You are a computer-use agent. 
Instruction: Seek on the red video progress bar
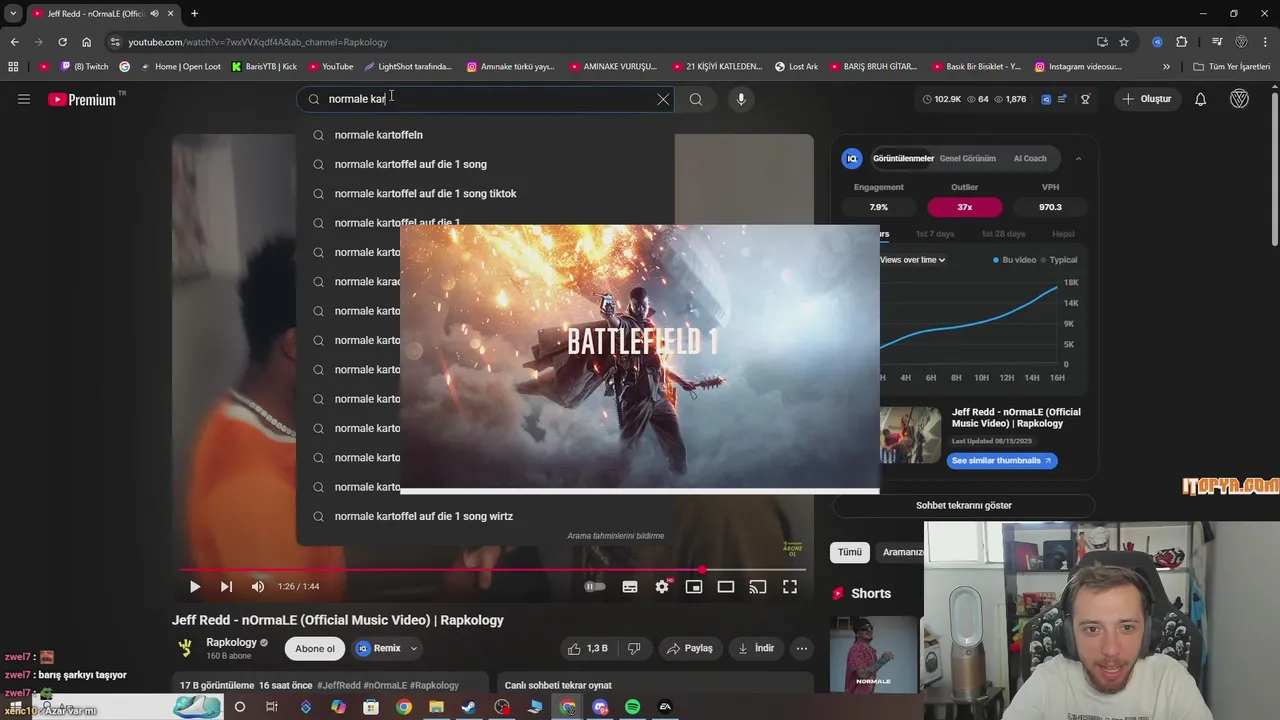point(493,570)
